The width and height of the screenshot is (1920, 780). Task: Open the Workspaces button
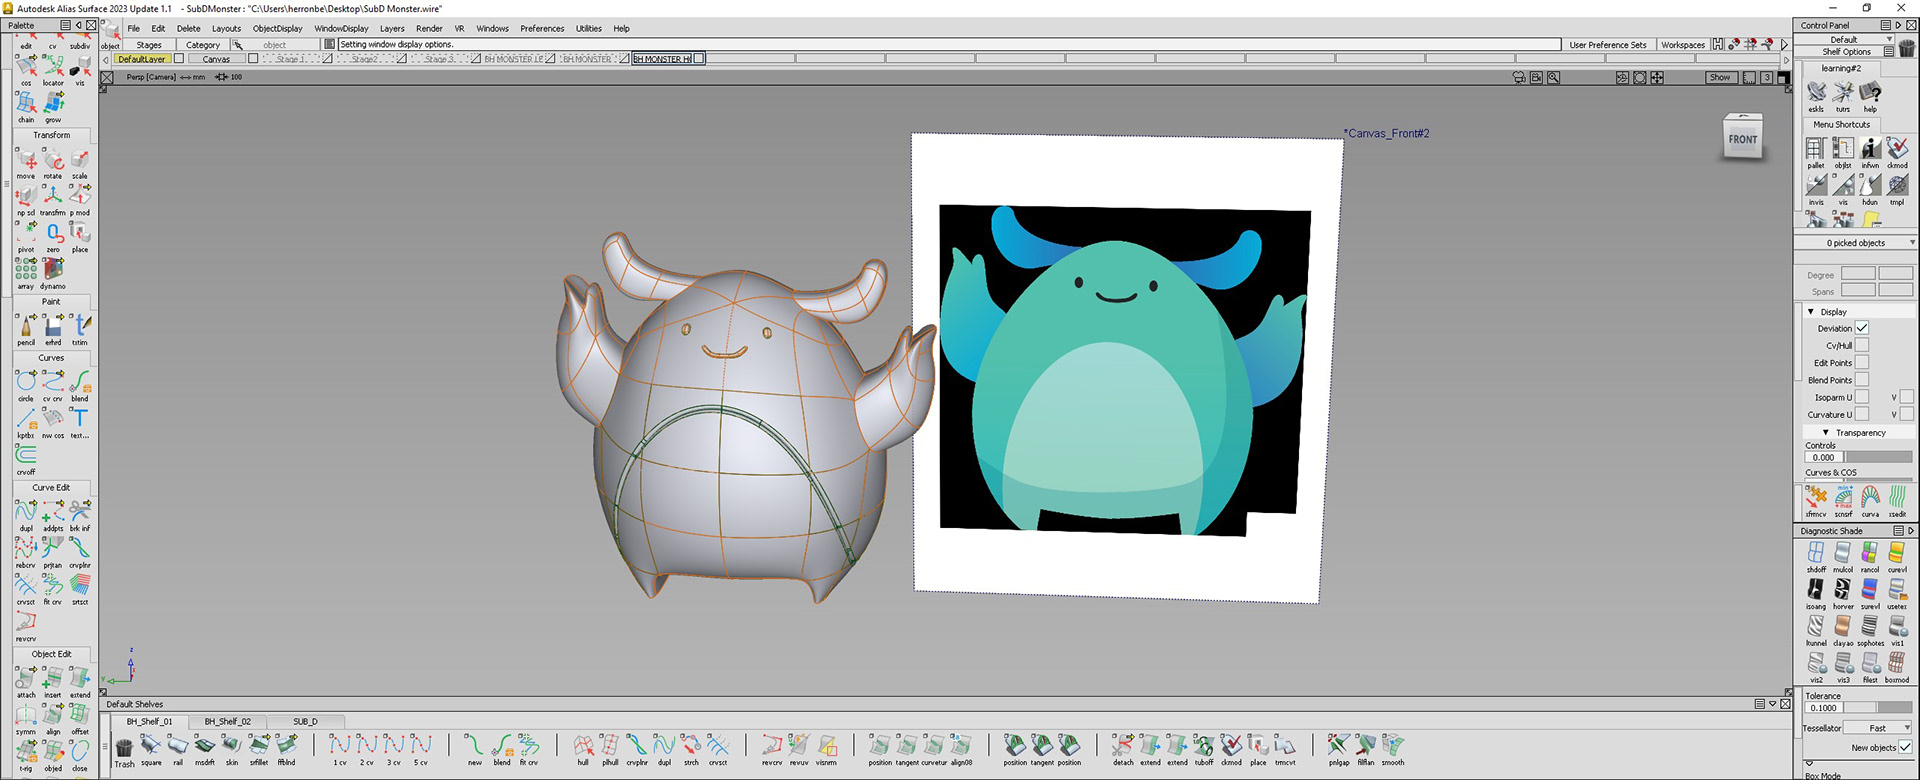1682,44
